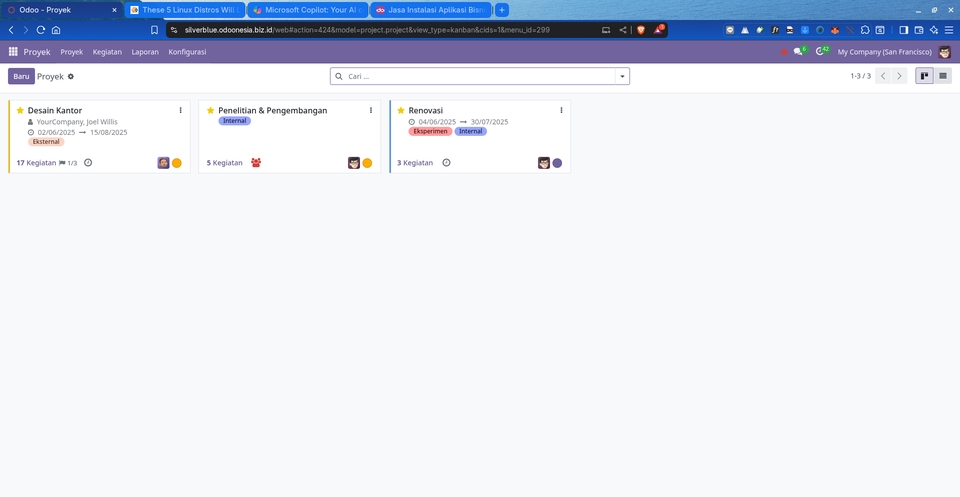The height and width of the screenshot is (497, 960).
Task: Toggle favorite star on Renovasi project
Action: [x=401, y=110]
